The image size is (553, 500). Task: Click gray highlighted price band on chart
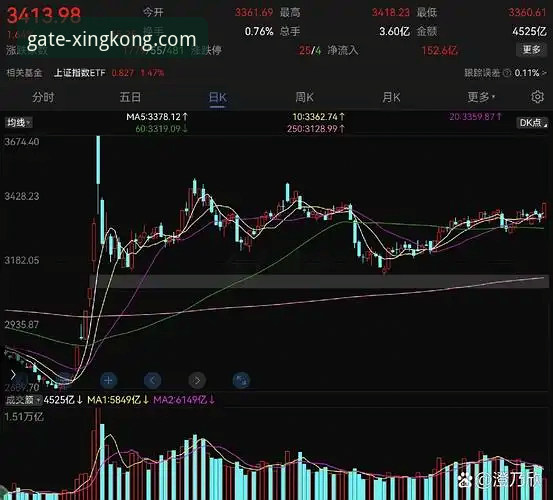pos(319,281)
